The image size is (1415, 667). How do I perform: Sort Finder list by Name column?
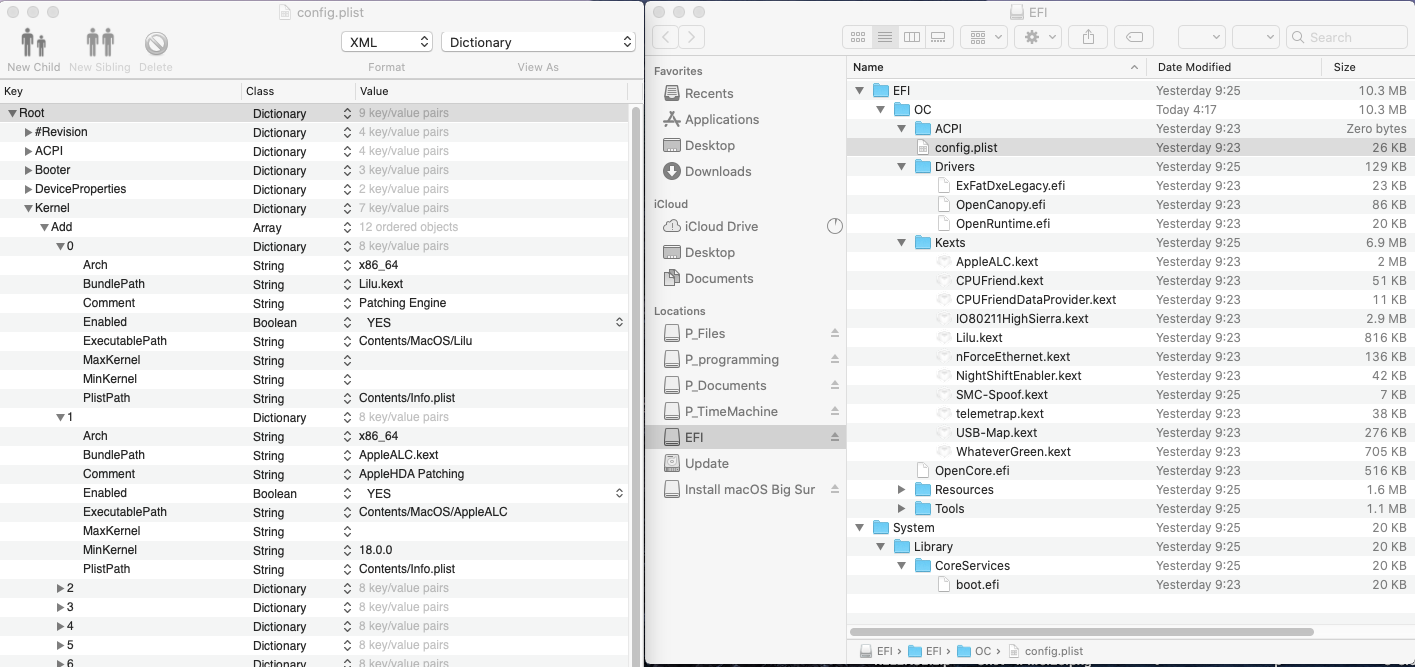click(x=997, y=67)
